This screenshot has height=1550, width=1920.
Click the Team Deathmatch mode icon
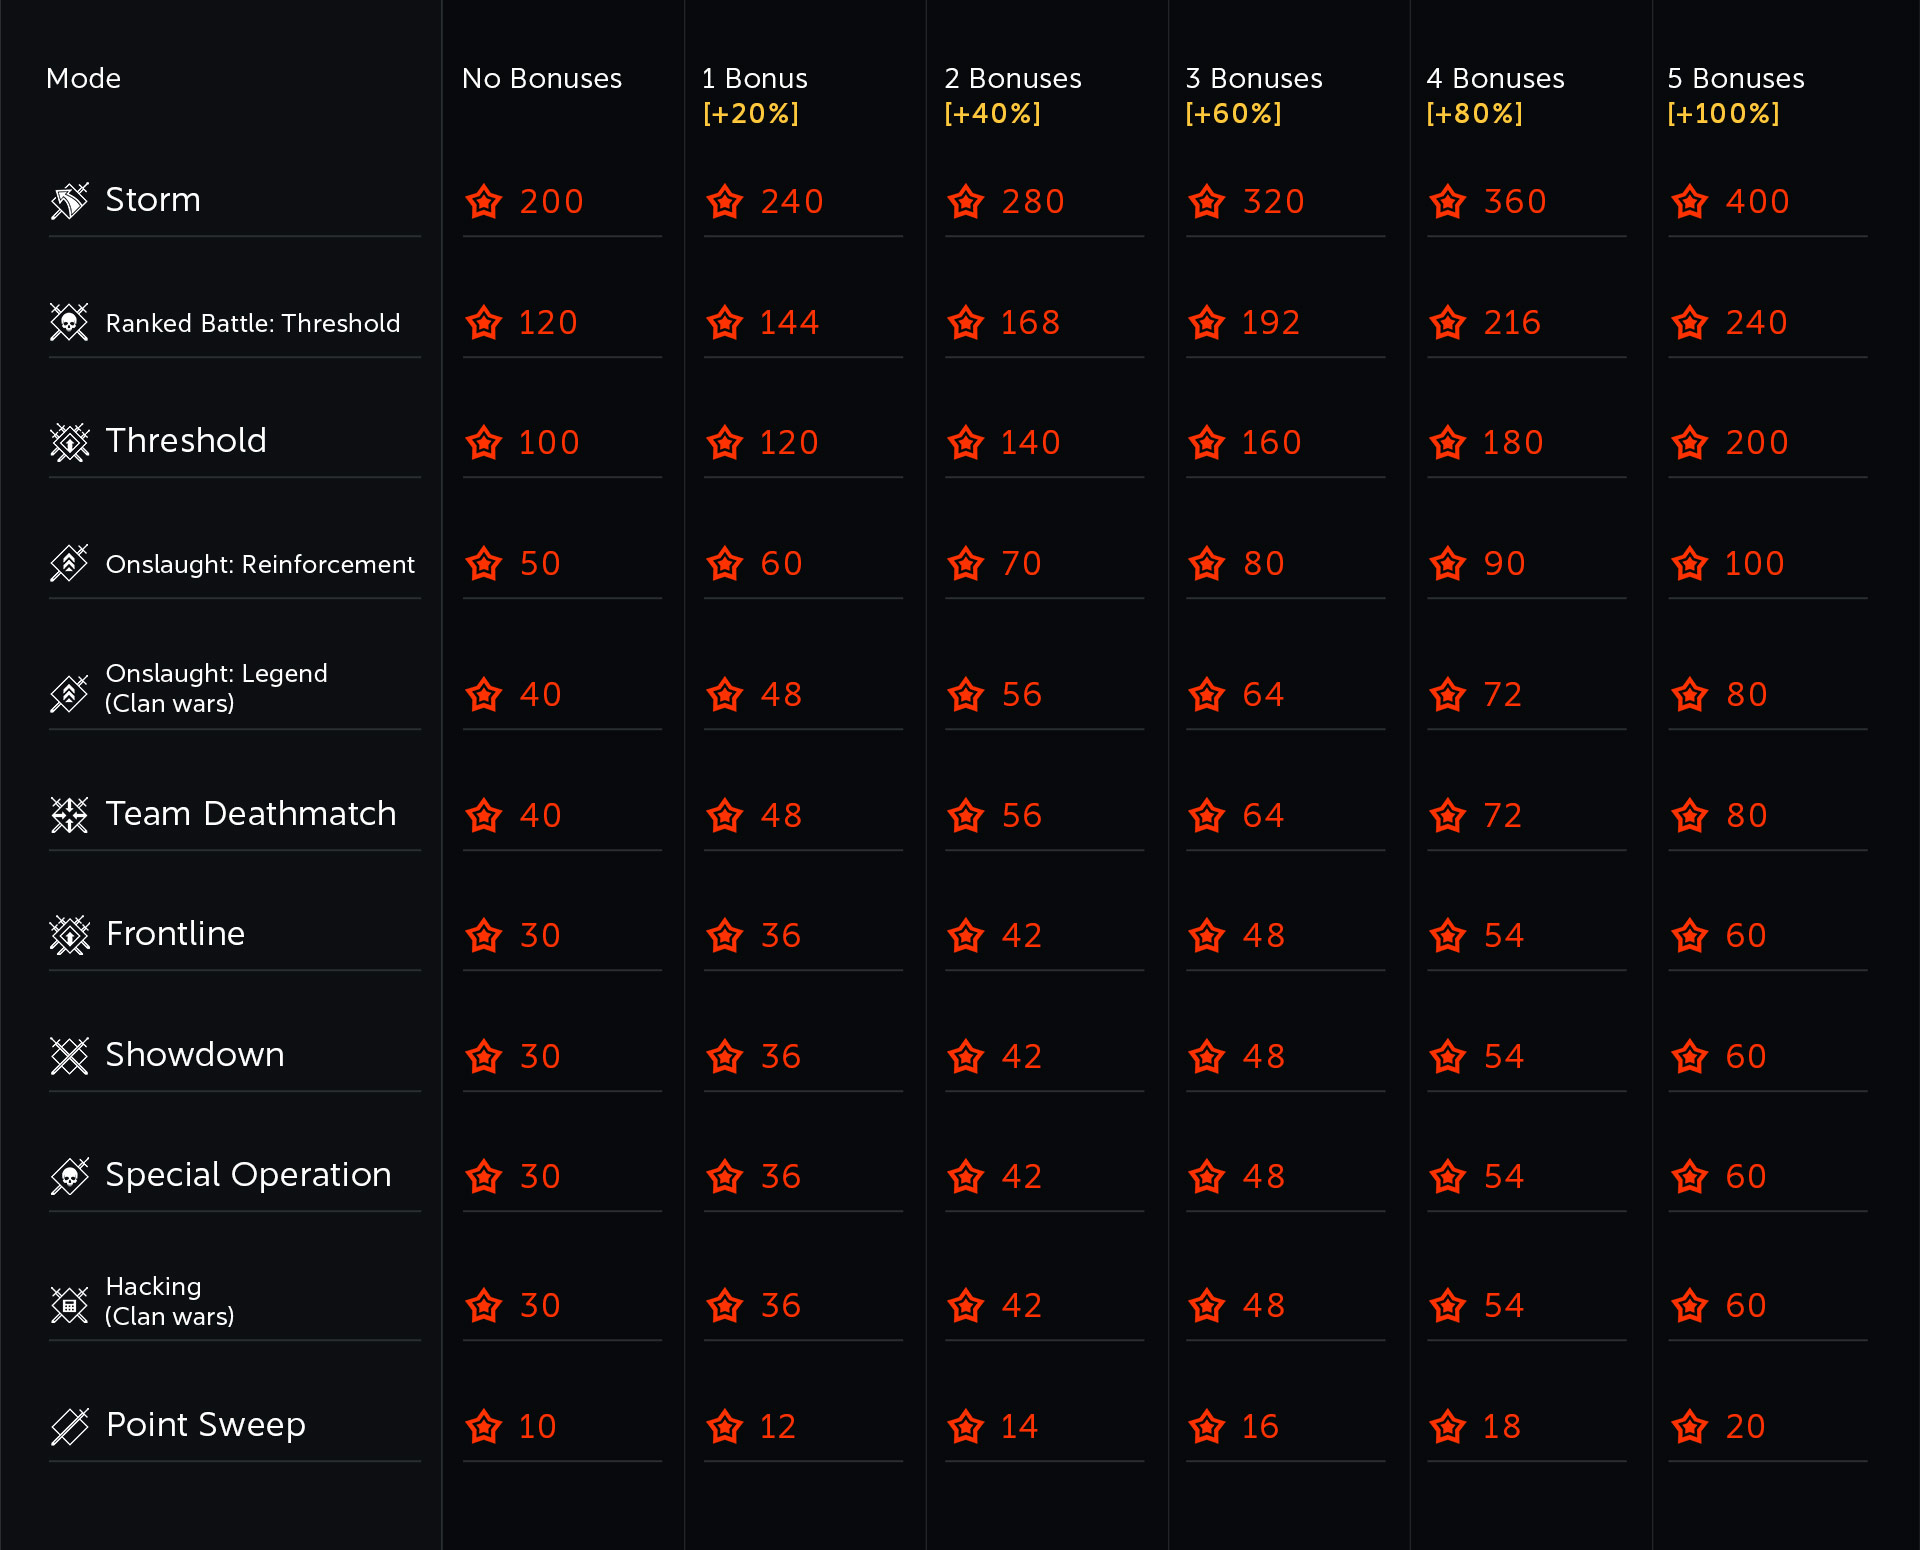(70, 815)
